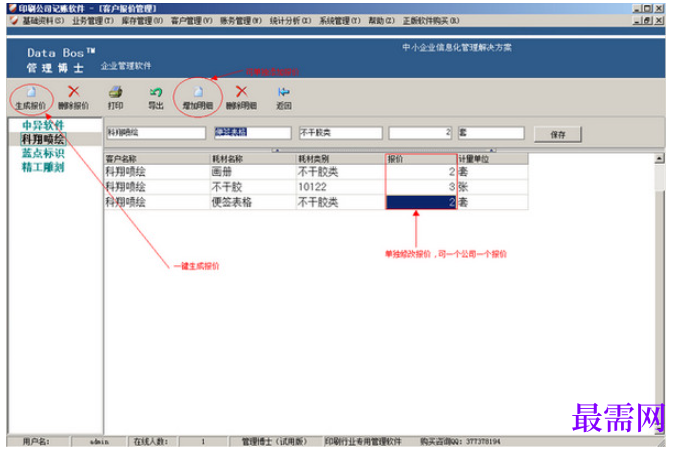Open the 系统管理 menu
Viewport: 684px width, 449px height.
point(340,21)
